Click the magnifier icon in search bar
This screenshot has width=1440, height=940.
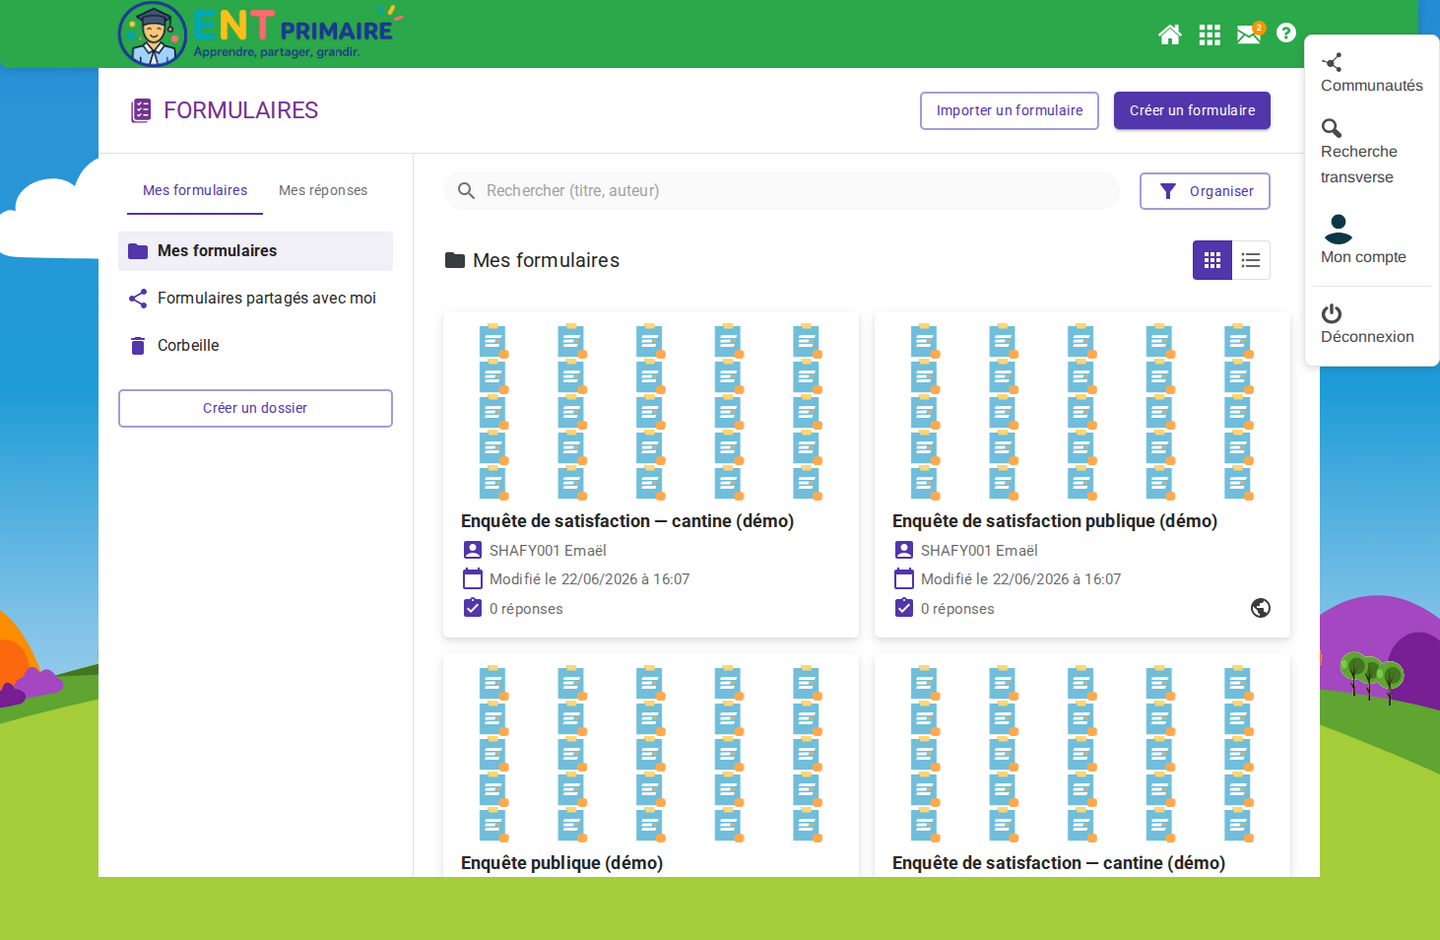[x=466, y=191]
